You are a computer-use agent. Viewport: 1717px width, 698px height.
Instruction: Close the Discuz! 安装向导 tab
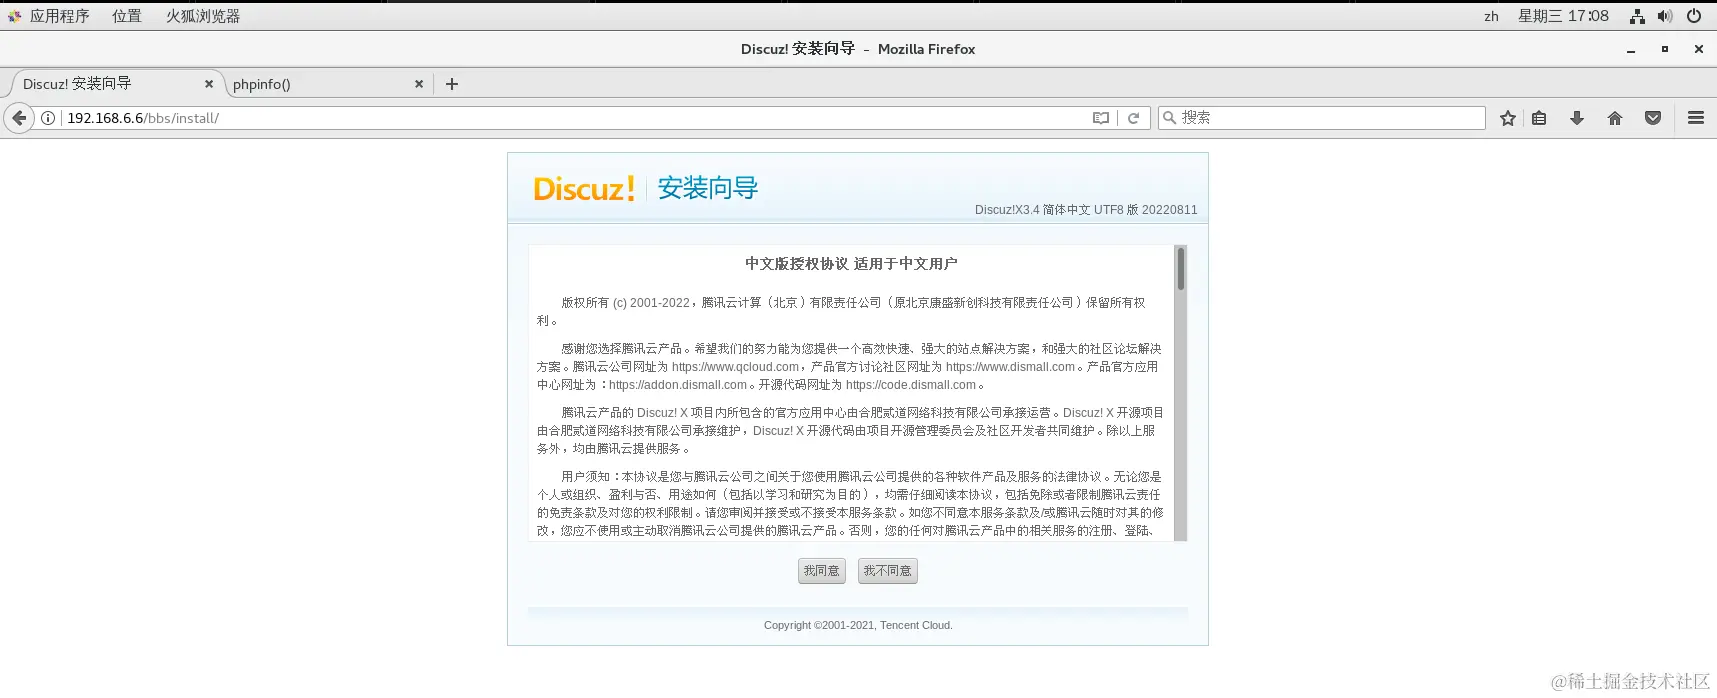(x=209, y=84)
